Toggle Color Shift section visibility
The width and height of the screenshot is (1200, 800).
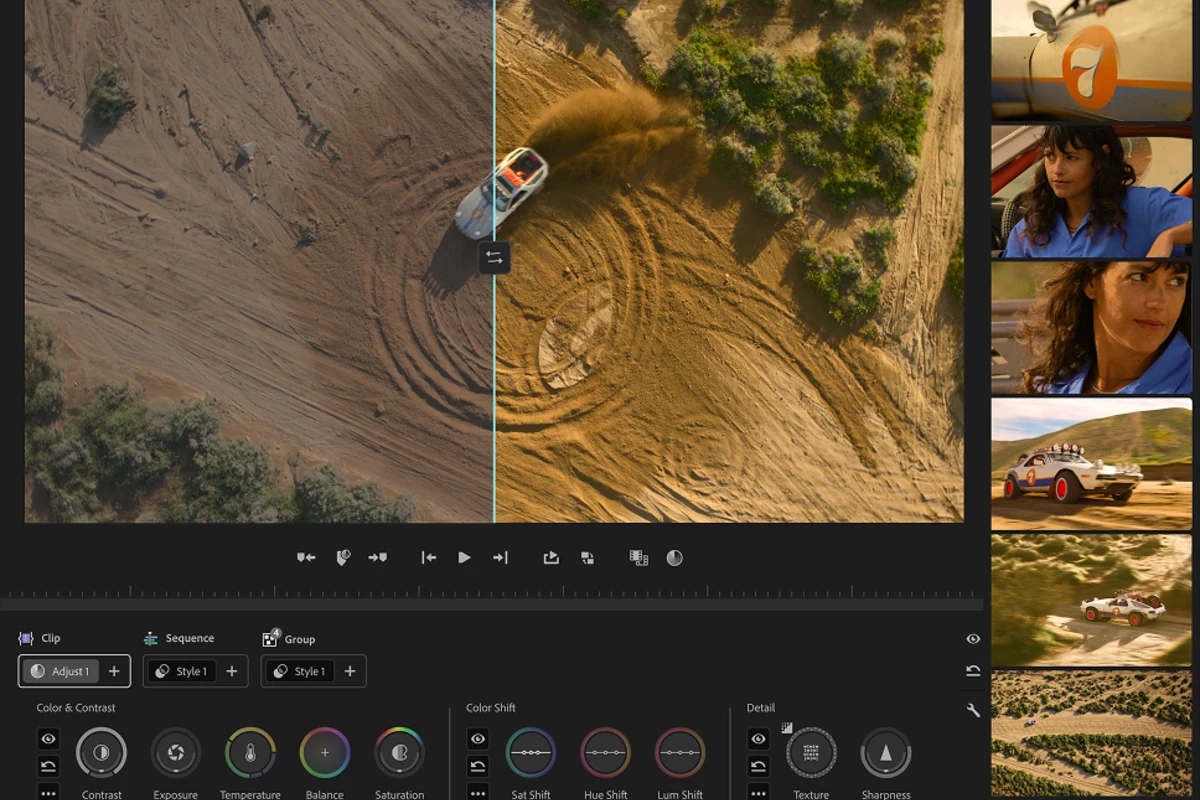(x=478, y=739)
